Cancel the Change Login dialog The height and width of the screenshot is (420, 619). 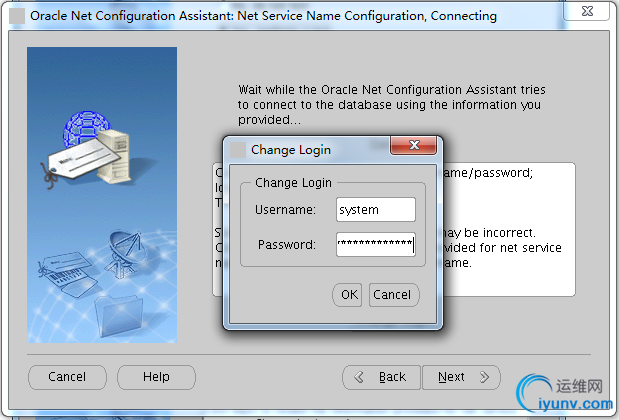click(x=394, y=295)
